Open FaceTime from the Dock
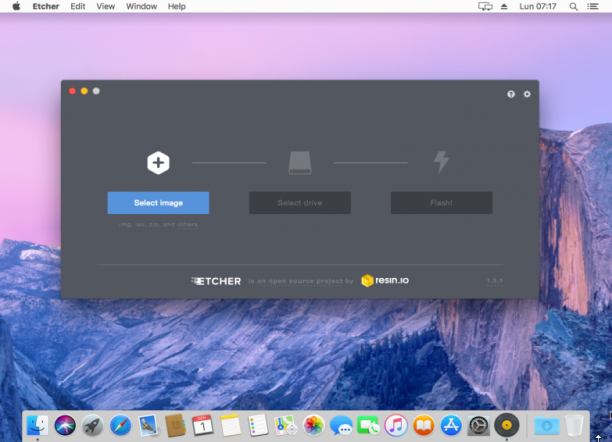 [x=368, y=425]
